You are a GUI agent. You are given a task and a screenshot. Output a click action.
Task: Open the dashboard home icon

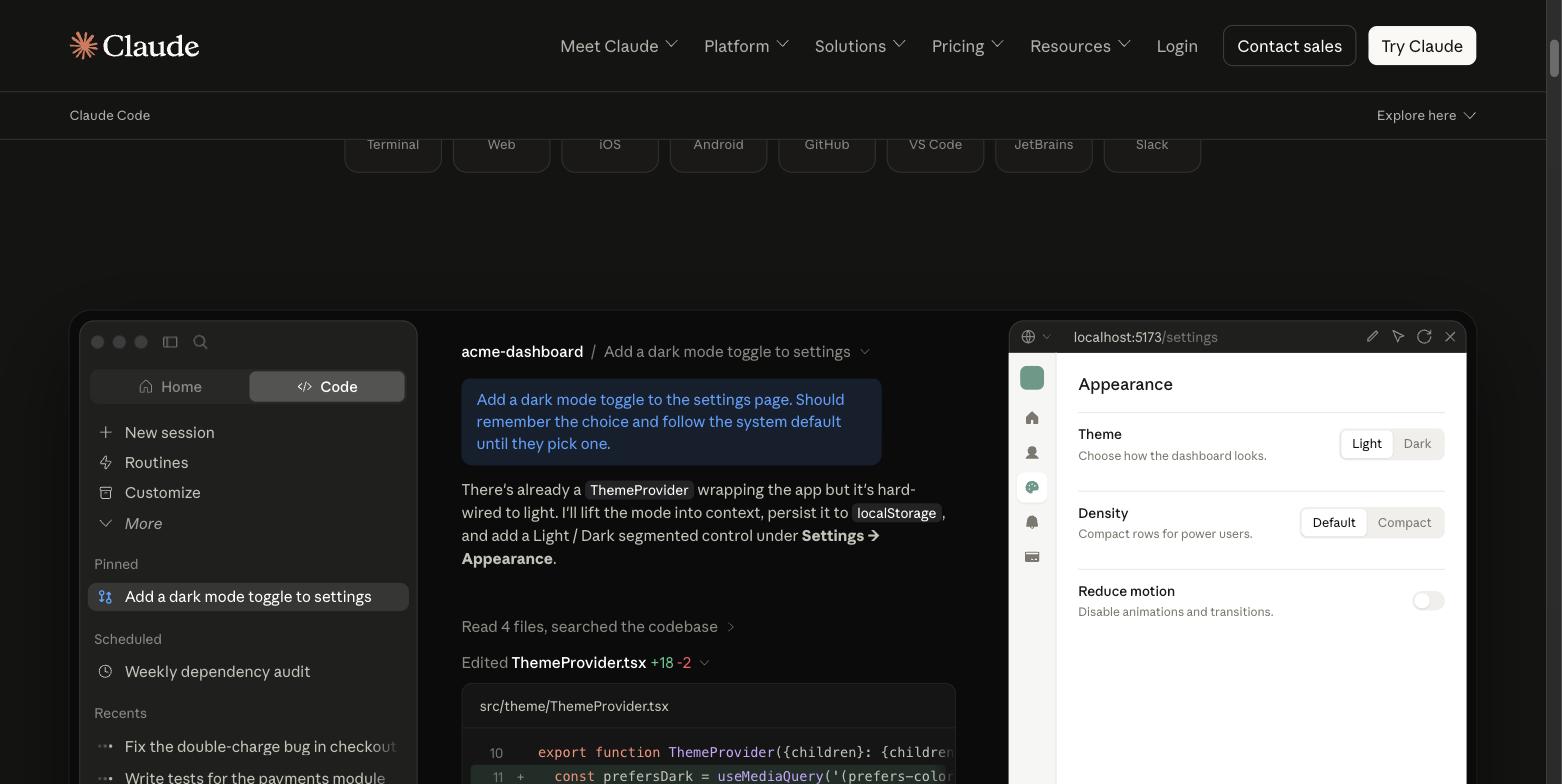click(1032, 418)
